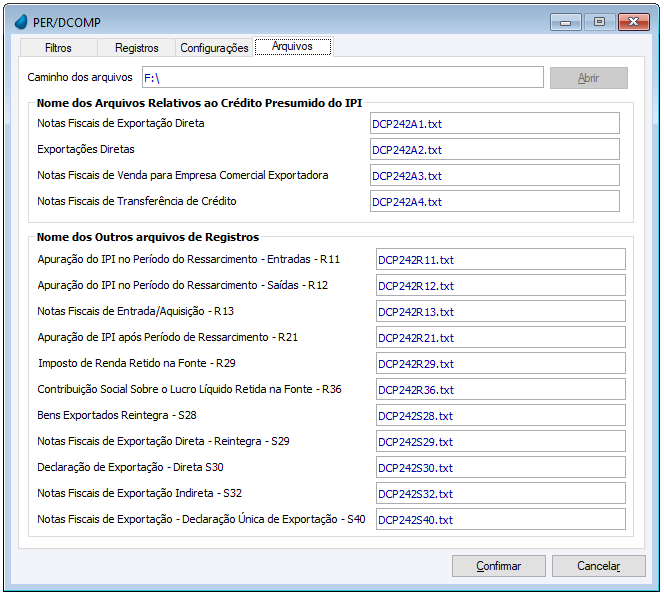Focus the Caminho dos arquivos path field

pos(343,77)
